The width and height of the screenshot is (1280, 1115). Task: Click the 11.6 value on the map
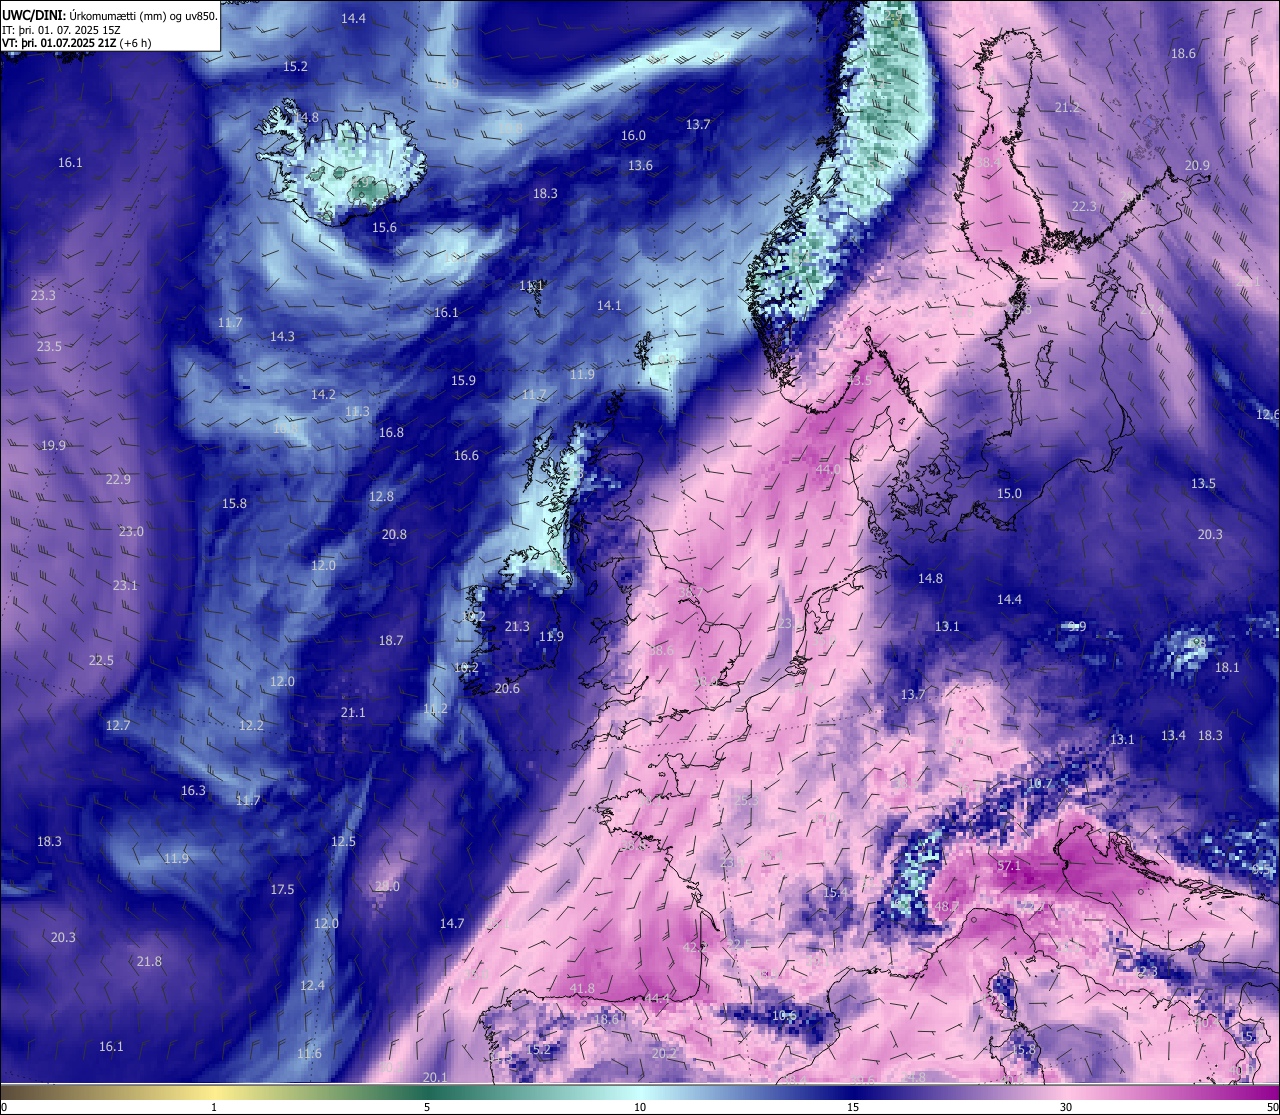pyautogui.click(x=309, y=1053)
